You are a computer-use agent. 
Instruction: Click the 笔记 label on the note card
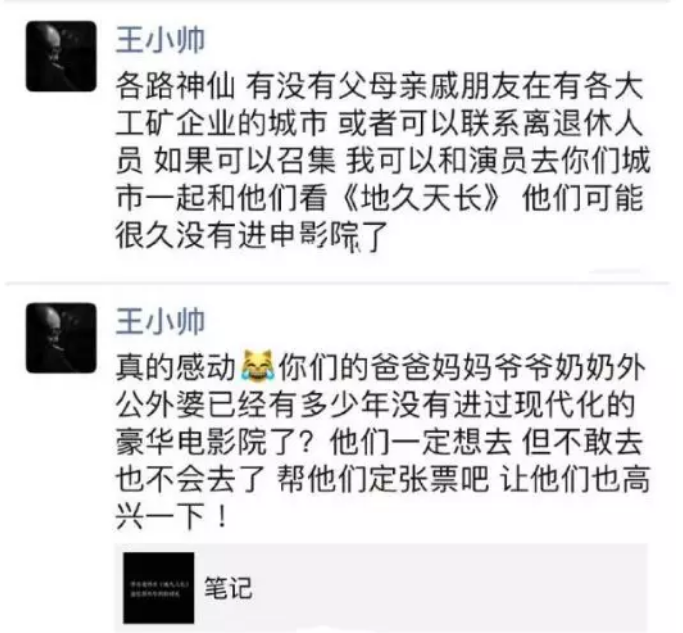click(228, 588)
